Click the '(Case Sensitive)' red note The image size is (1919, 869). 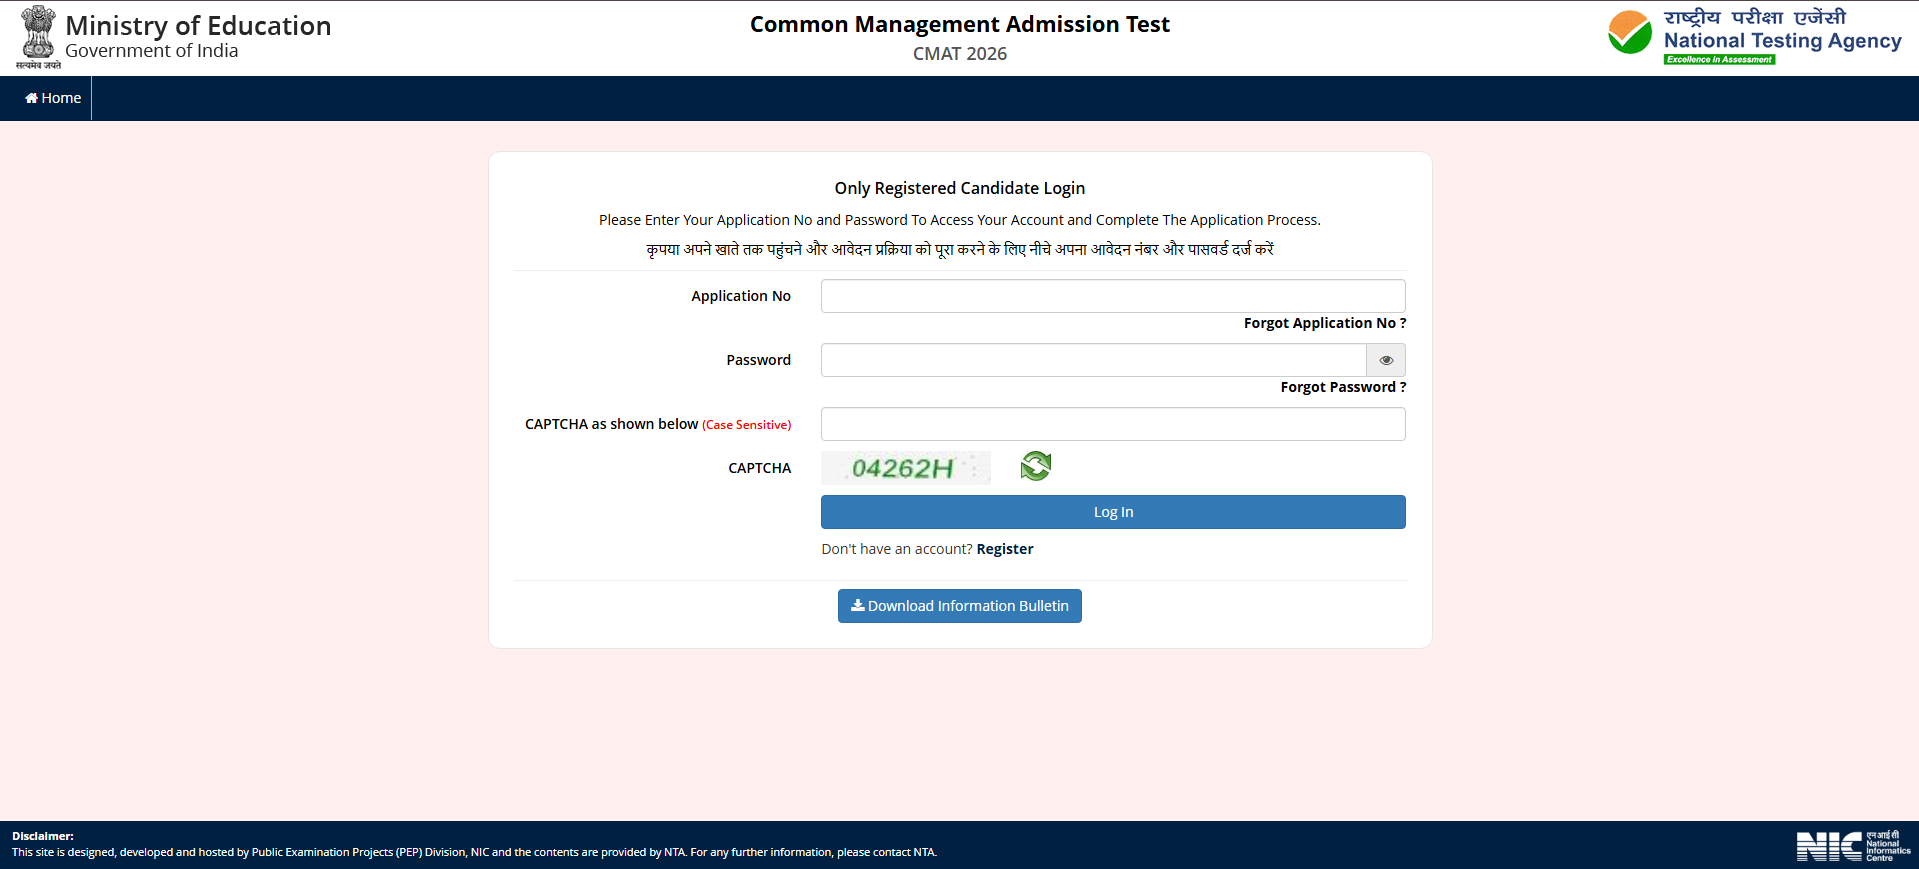[x=747, y=425]
